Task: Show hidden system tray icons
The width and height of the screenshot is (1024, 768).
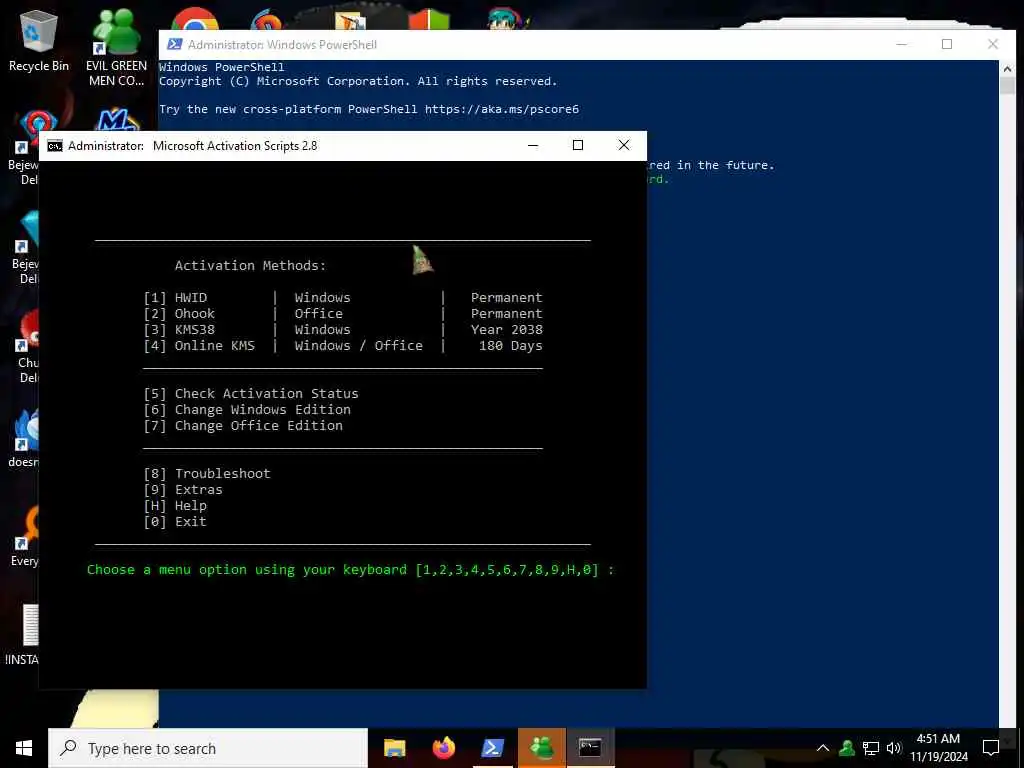Action: (x=823, y=748)
